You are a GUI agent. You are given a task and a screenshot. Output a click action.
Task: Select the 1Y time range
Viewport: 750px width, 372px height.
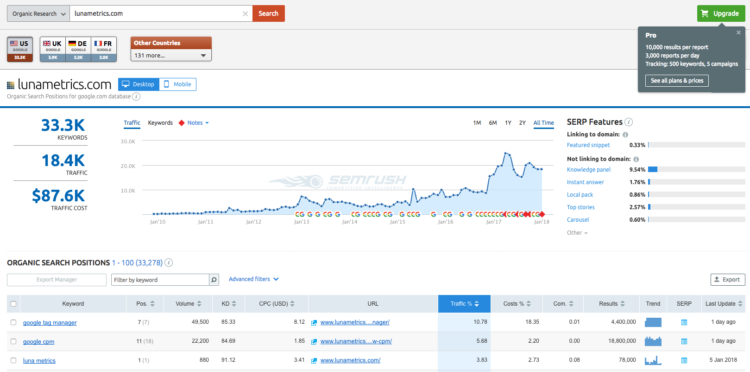508,123
